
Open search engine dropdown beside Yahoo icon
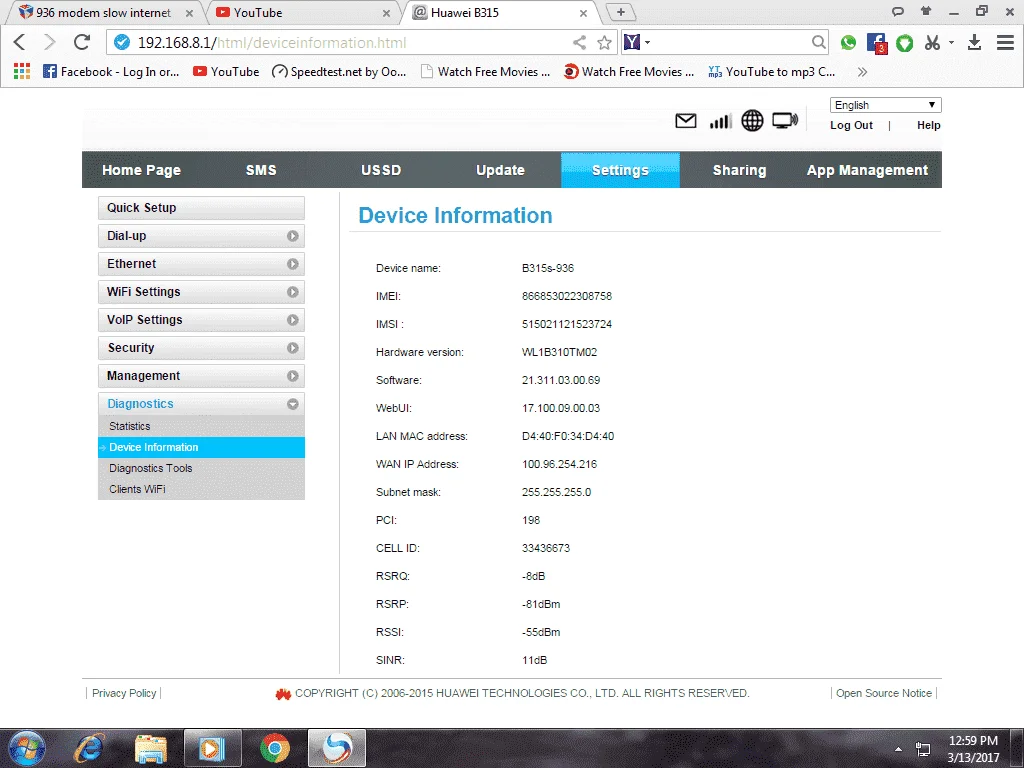pyautogui.click(x=648, y=43)
